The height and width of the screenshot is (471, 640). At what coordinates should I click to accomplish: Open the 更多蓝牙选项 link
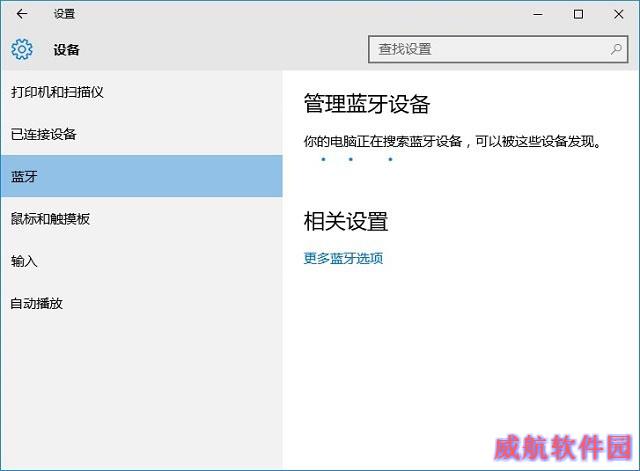343,258
